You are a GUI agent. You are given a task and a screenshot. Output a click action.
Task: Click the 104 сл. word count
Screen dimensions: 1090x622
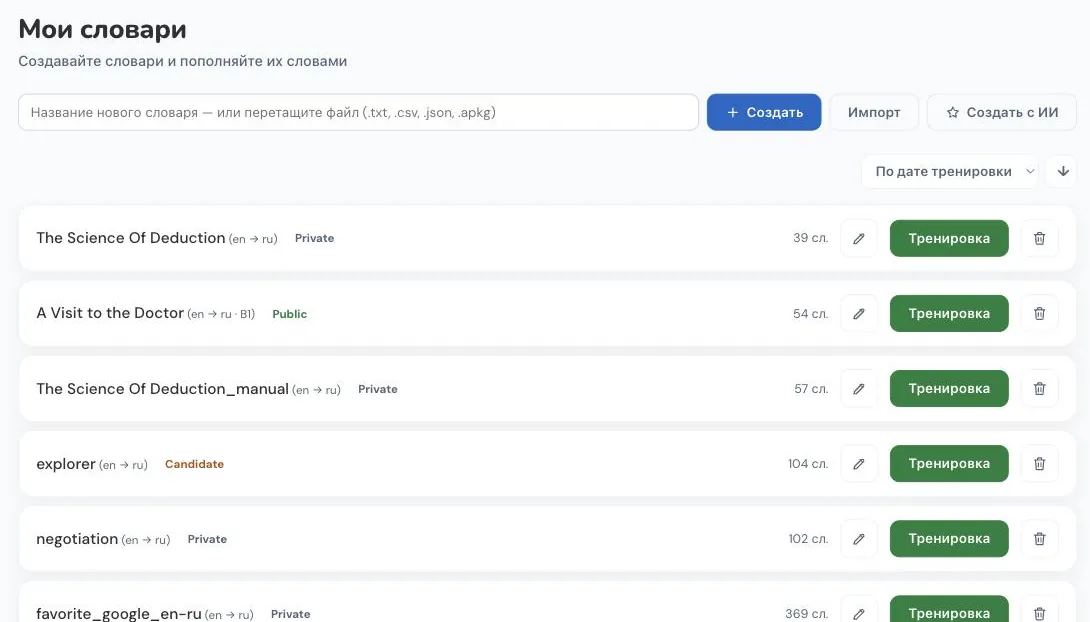point(808,464)
